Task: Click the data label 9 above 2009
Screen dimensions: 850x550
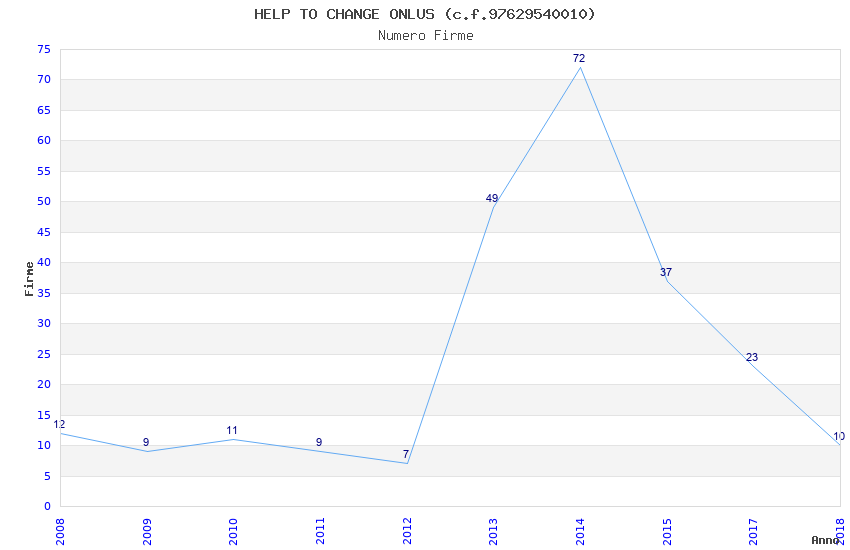Action: [146, 442]
